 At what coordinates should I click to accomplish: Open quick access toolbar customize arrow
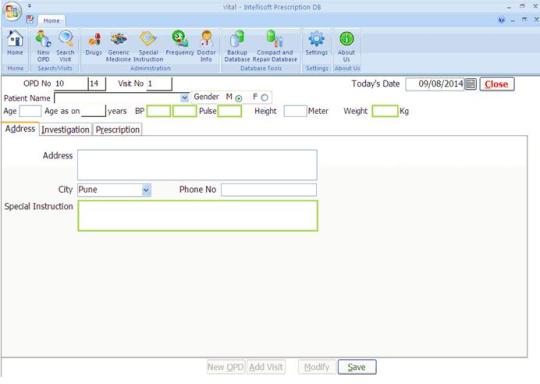(x=30, y=6)
